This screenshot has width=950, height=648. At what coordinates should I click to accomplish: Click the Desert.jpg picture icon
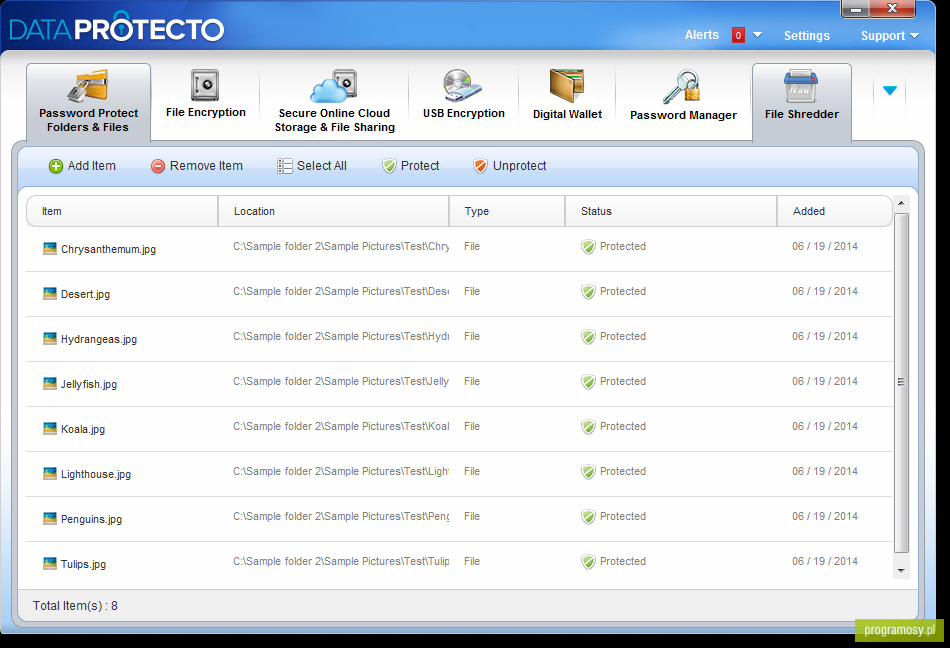[x=50, y=294]
